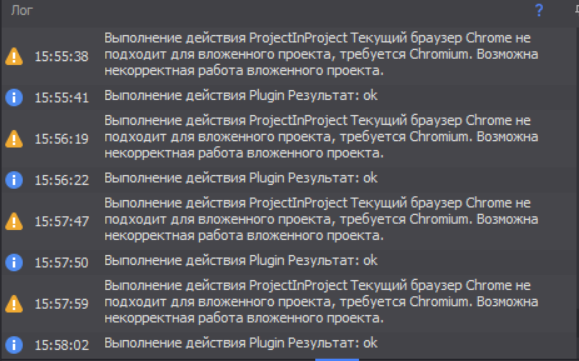Select the Plugin result ok message at 15:57:50
Image resolution: width=579 pixels, height=361 pixels.
(x=241, y=261)
